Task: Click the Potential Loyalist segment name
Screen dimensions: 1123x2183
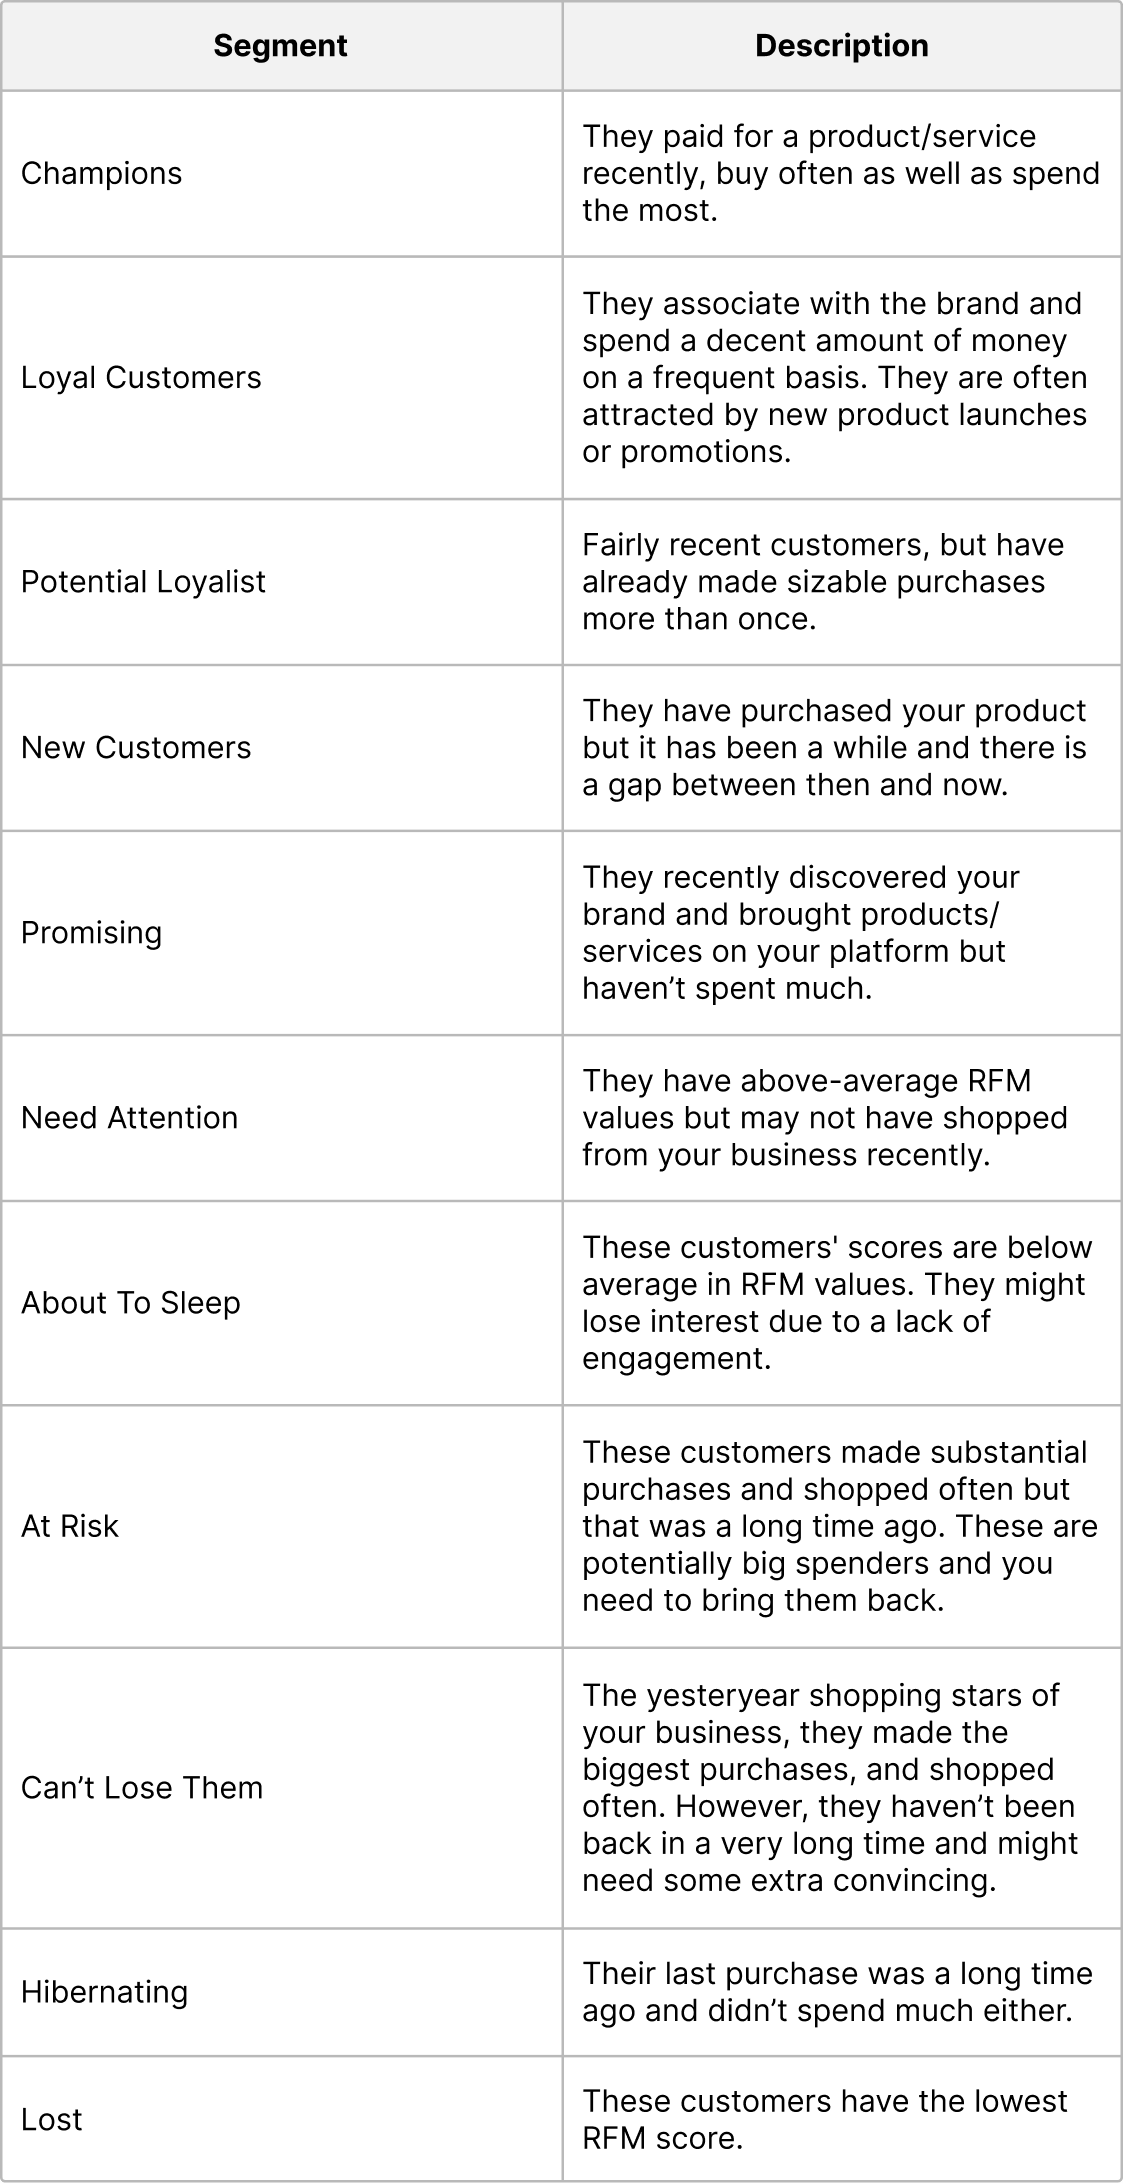Action: click(x=143, y=582)
